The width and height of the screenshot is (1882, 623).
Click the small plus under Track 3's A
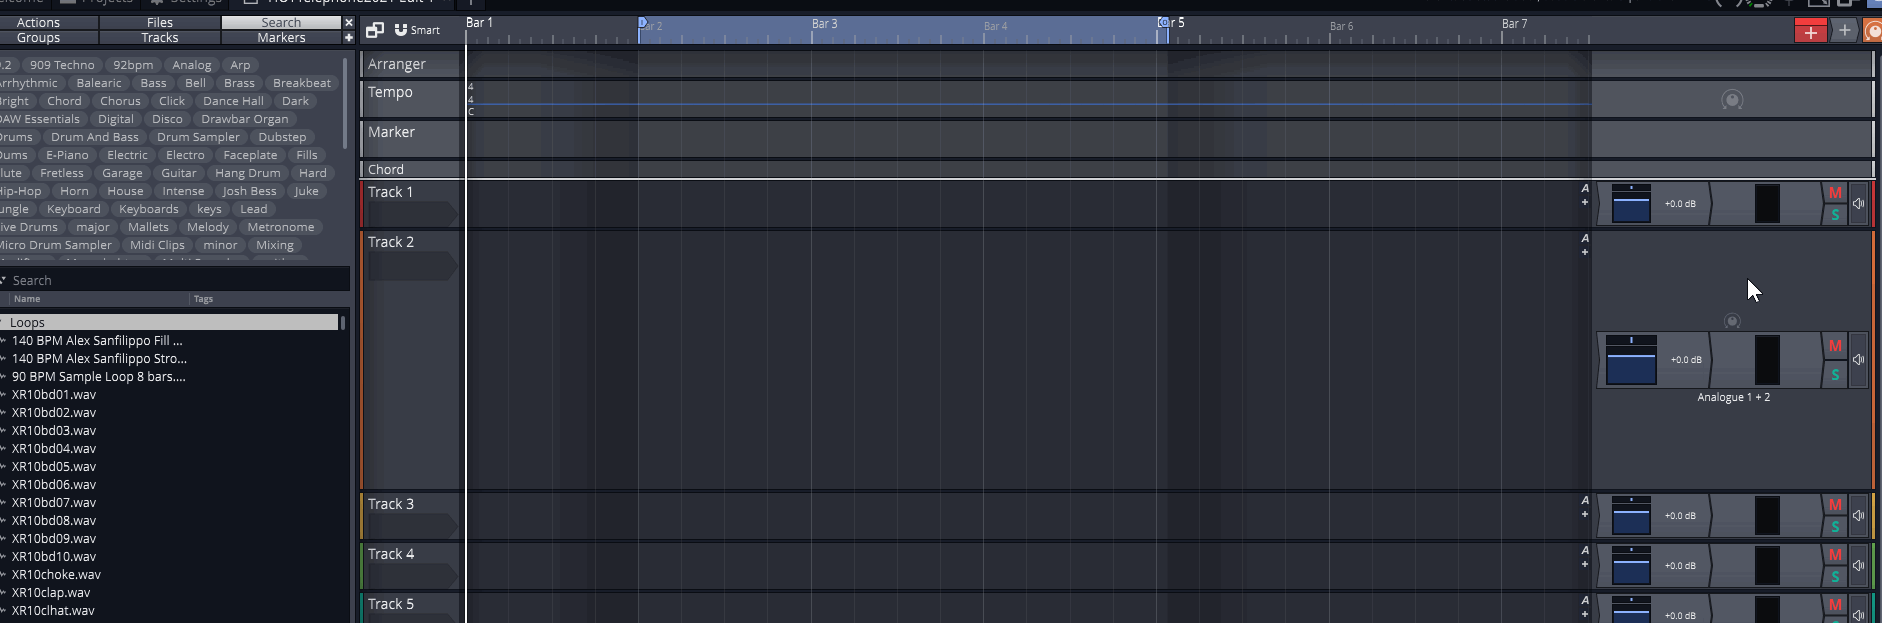click(1585, 515)
